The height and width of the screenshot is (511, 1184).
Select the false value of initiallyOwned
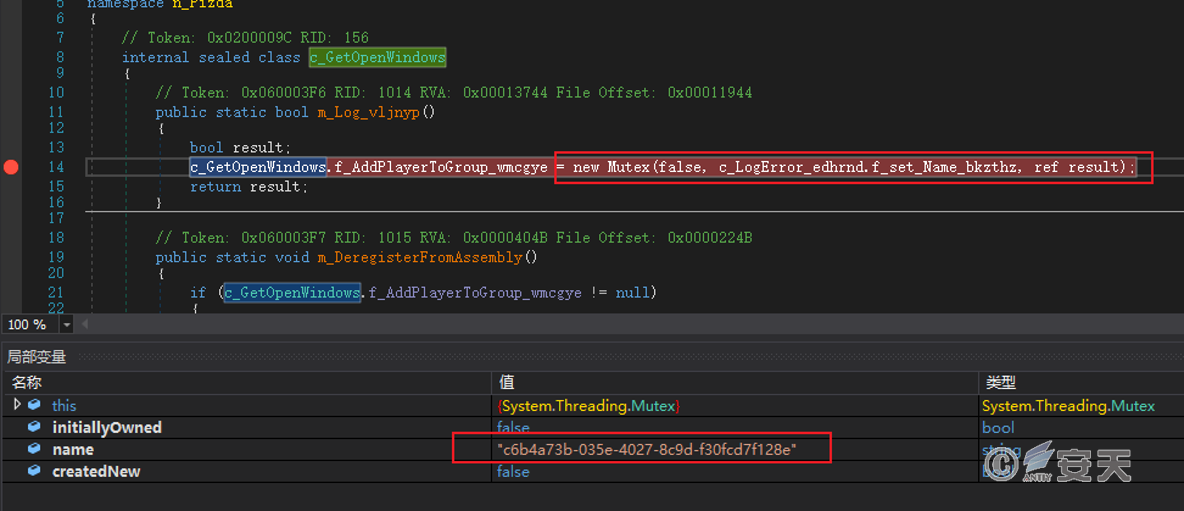tap(513, 427)
